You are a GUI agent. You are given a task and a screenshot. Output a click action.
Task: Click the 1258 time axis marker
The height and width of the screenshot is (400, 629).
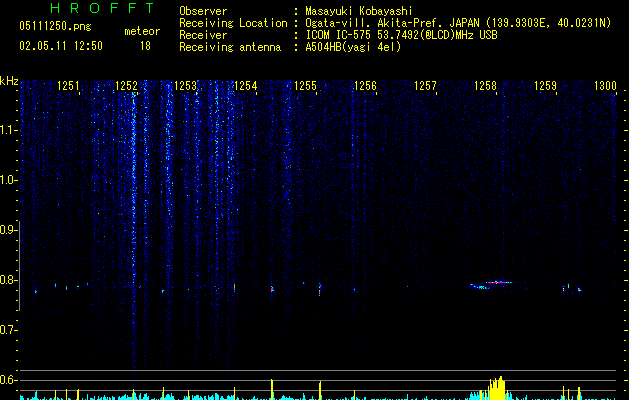click(485, 86)
